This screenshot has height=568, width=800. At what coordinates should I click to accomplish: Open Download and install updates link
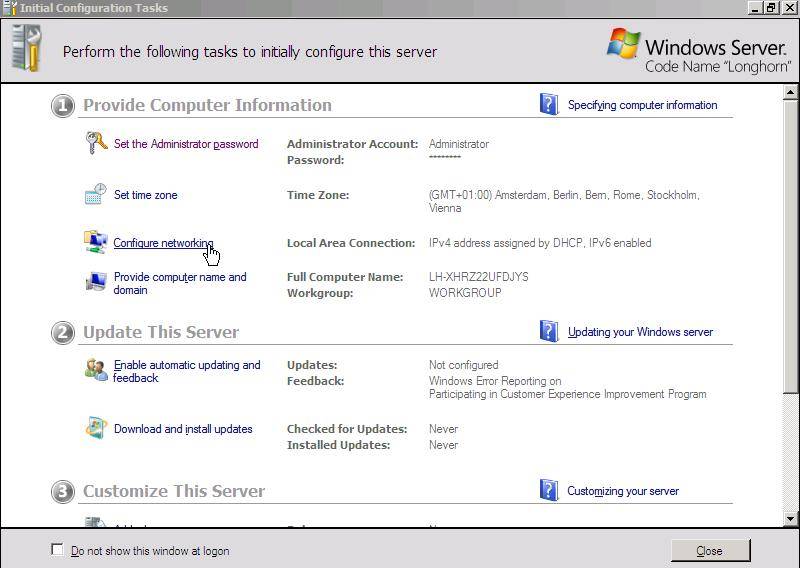183,429
